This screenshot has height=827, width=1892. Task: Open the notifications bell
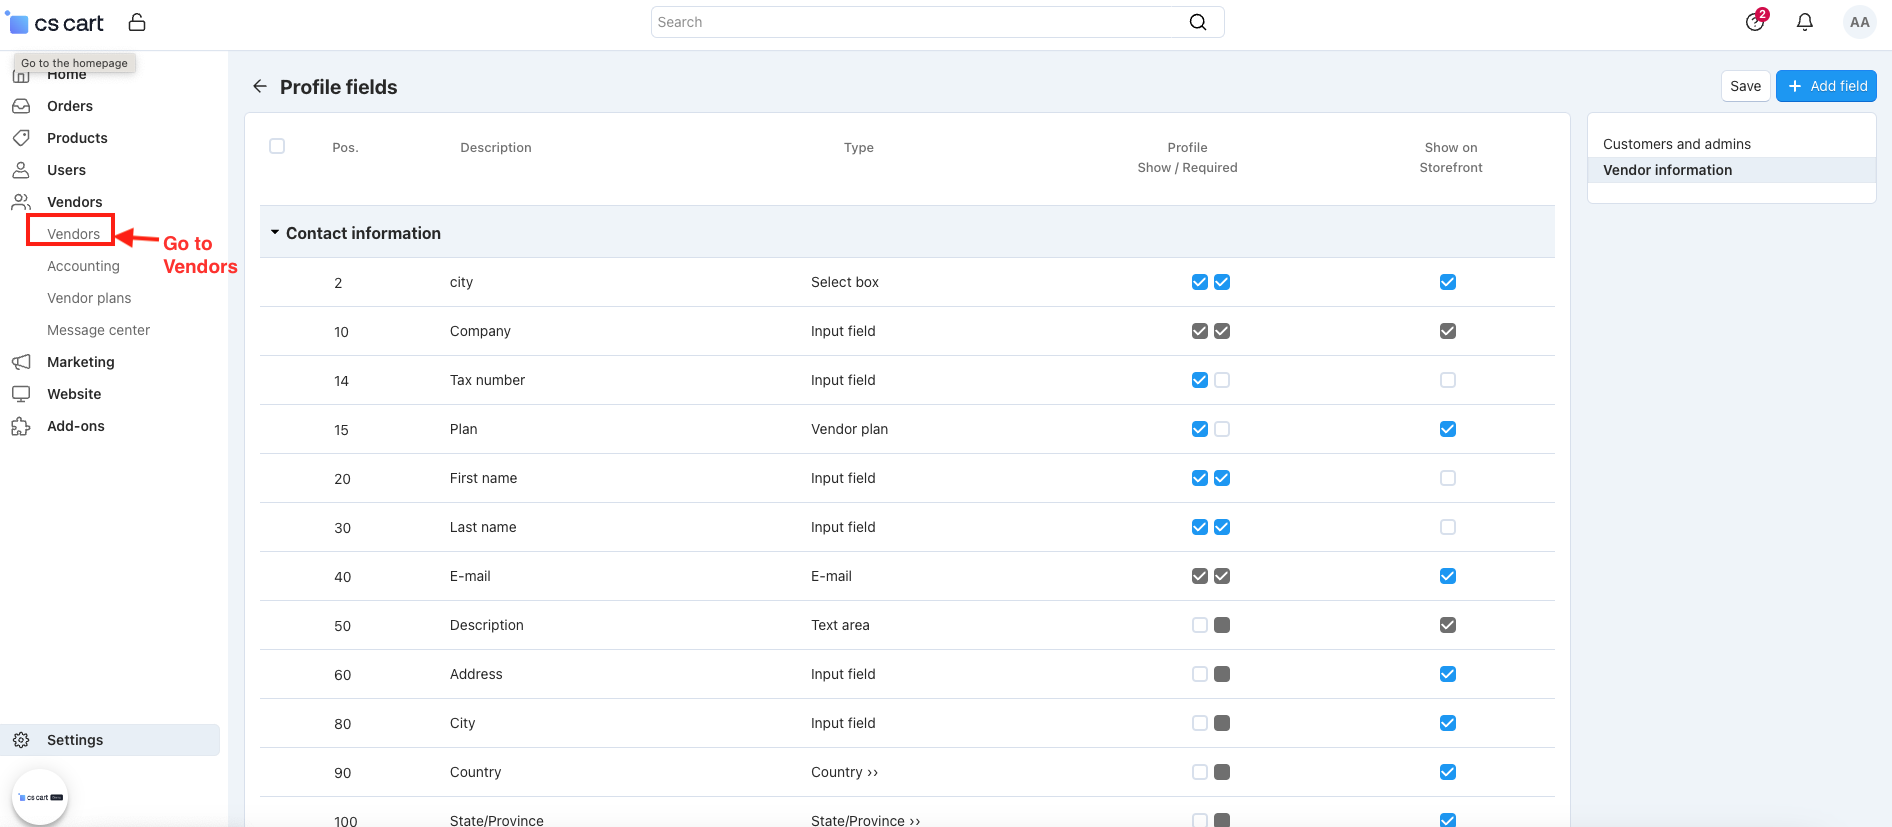point(1805,22)
